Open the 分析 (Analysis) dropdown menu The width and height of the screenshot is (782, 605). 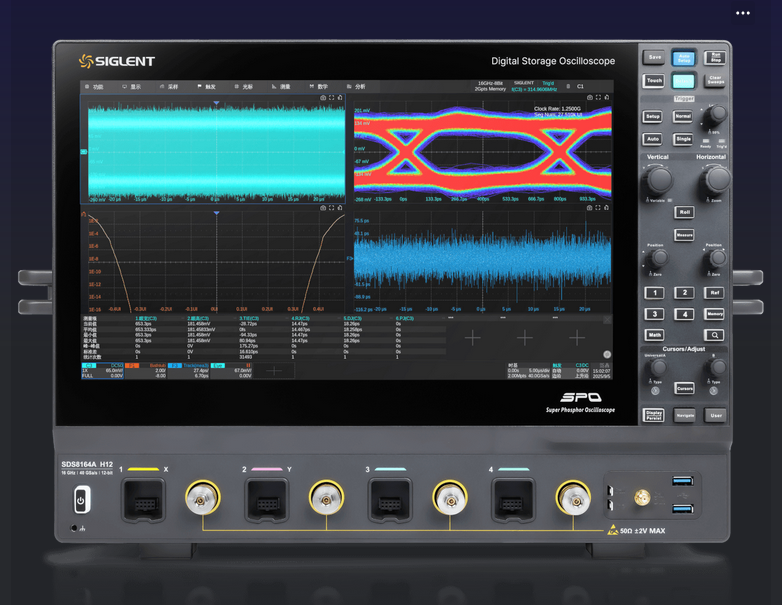(356, 87)
